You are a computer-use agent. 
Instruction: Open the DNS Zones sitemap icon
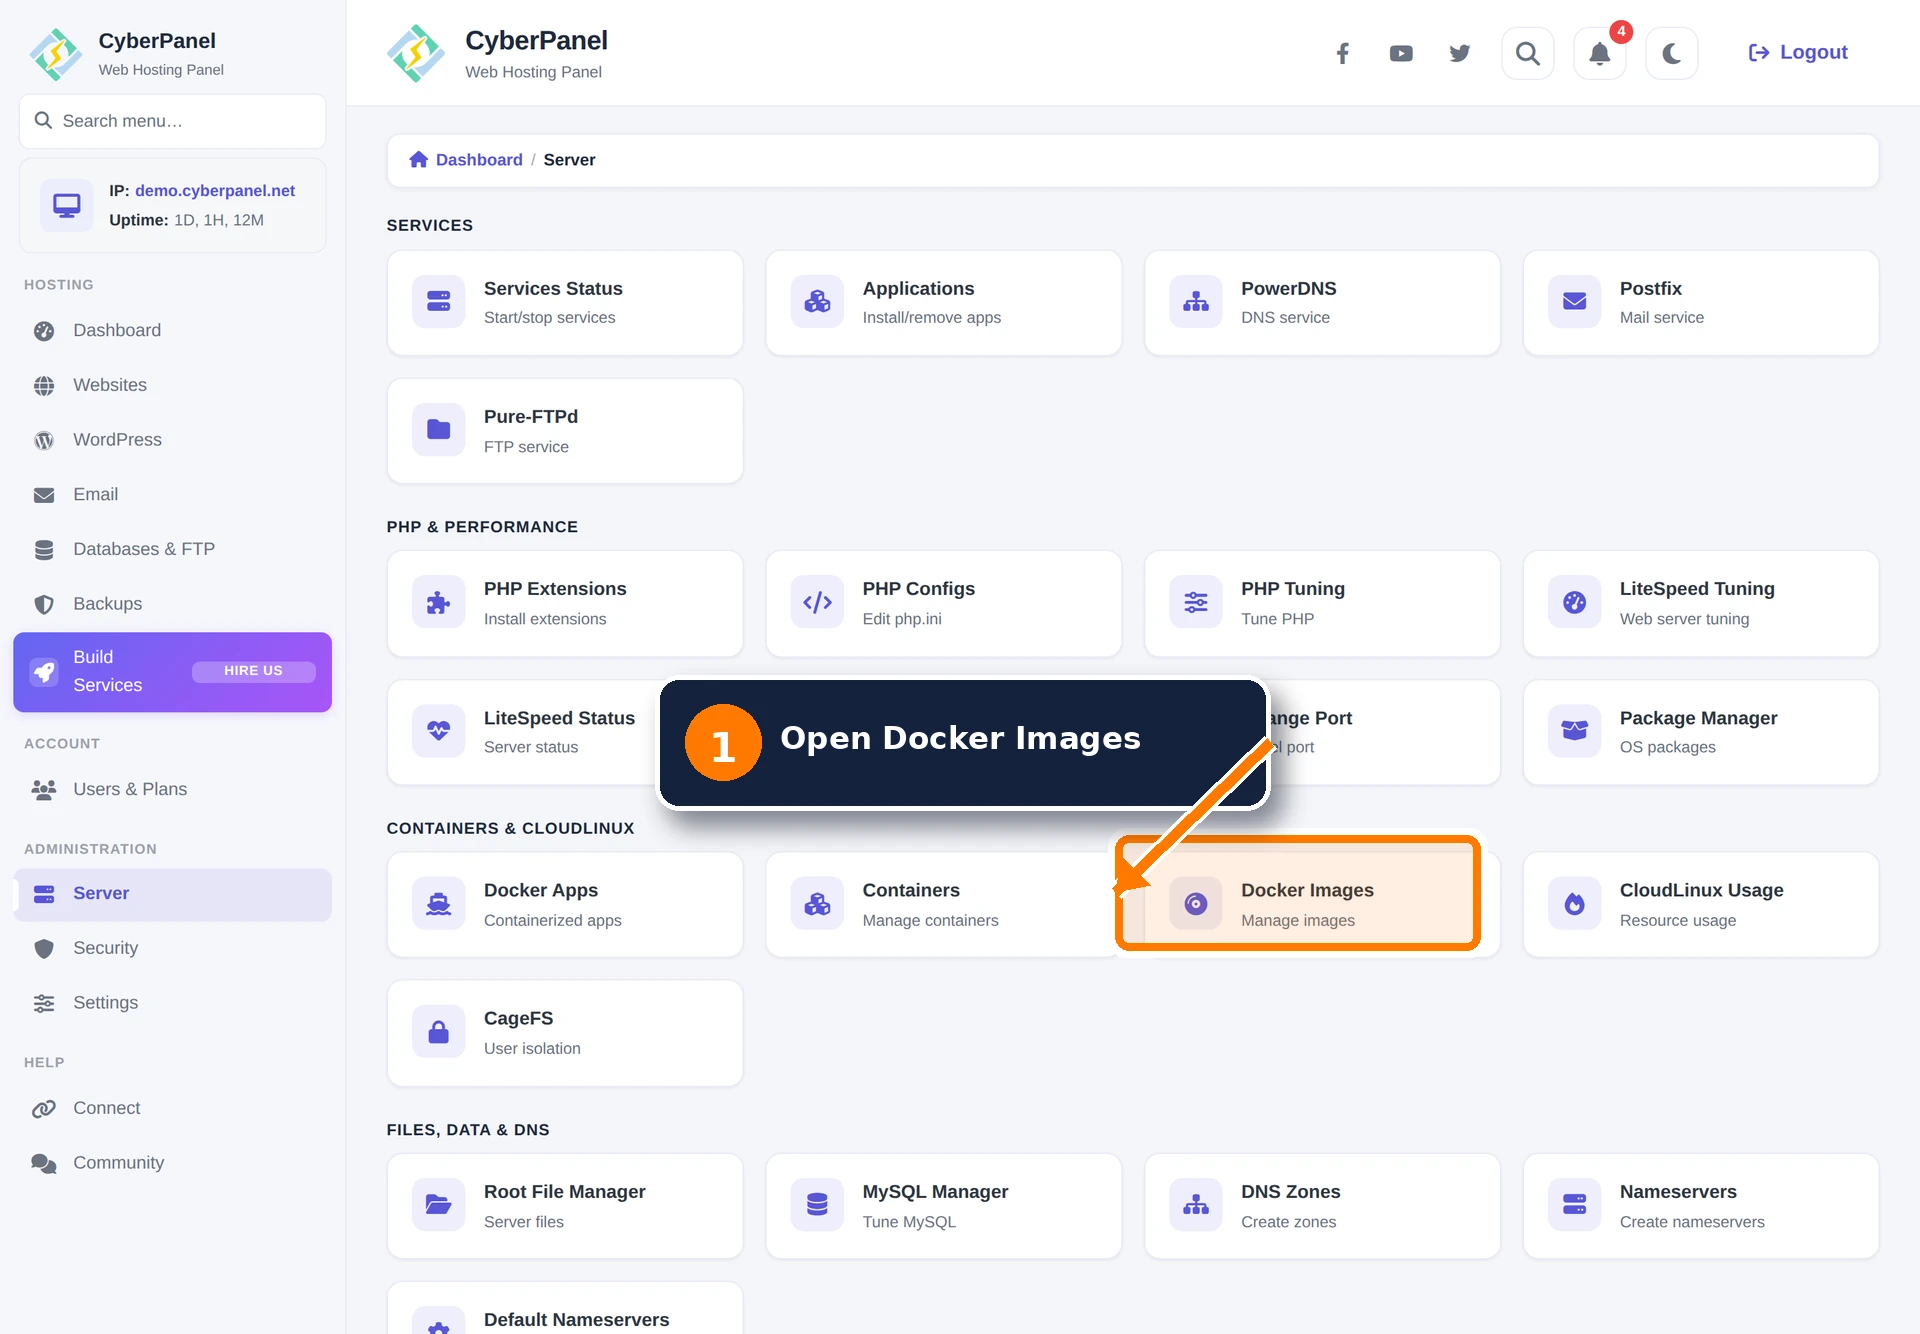[1196, 1205]
